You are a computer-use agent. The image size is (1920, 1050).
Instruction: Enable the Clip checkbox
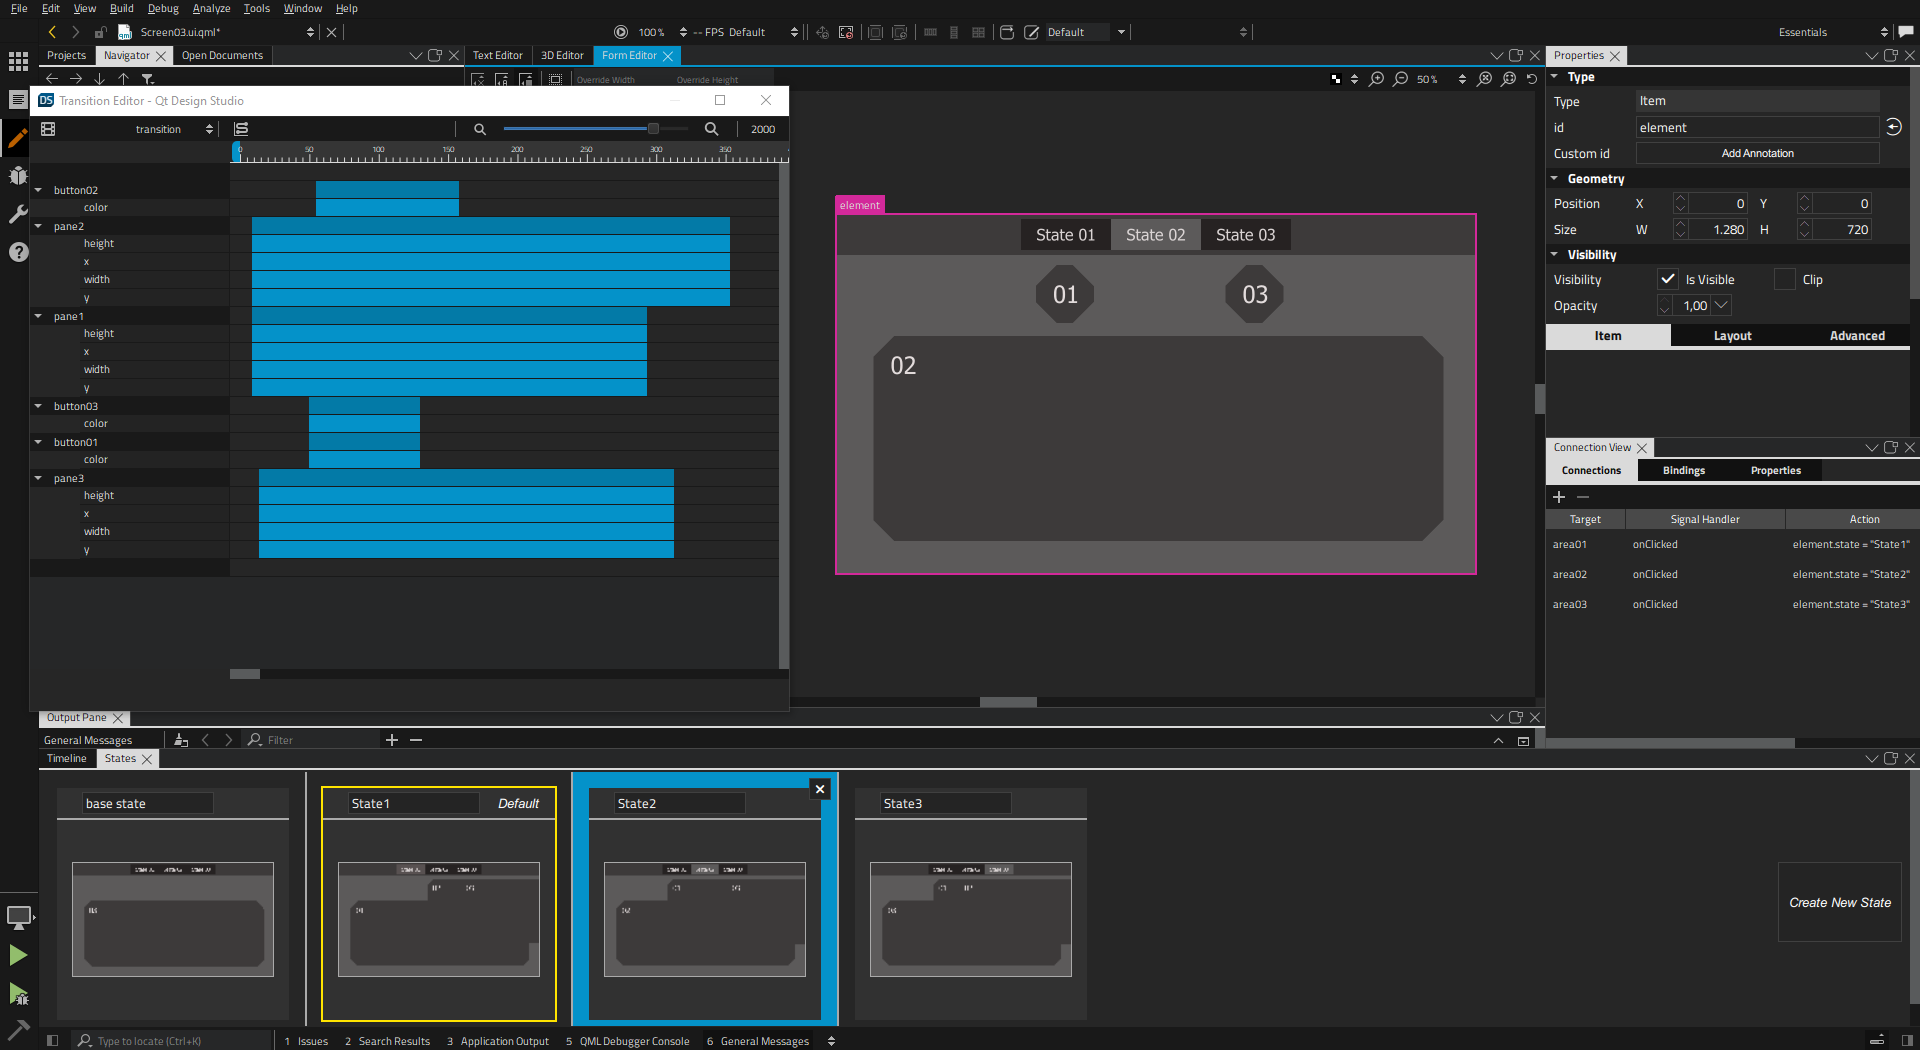click(1784, 280)
